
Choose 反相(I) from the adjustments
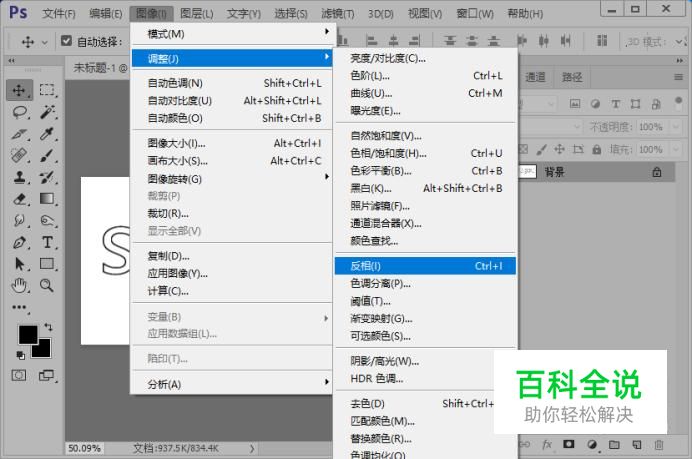(x=425, y=266)
